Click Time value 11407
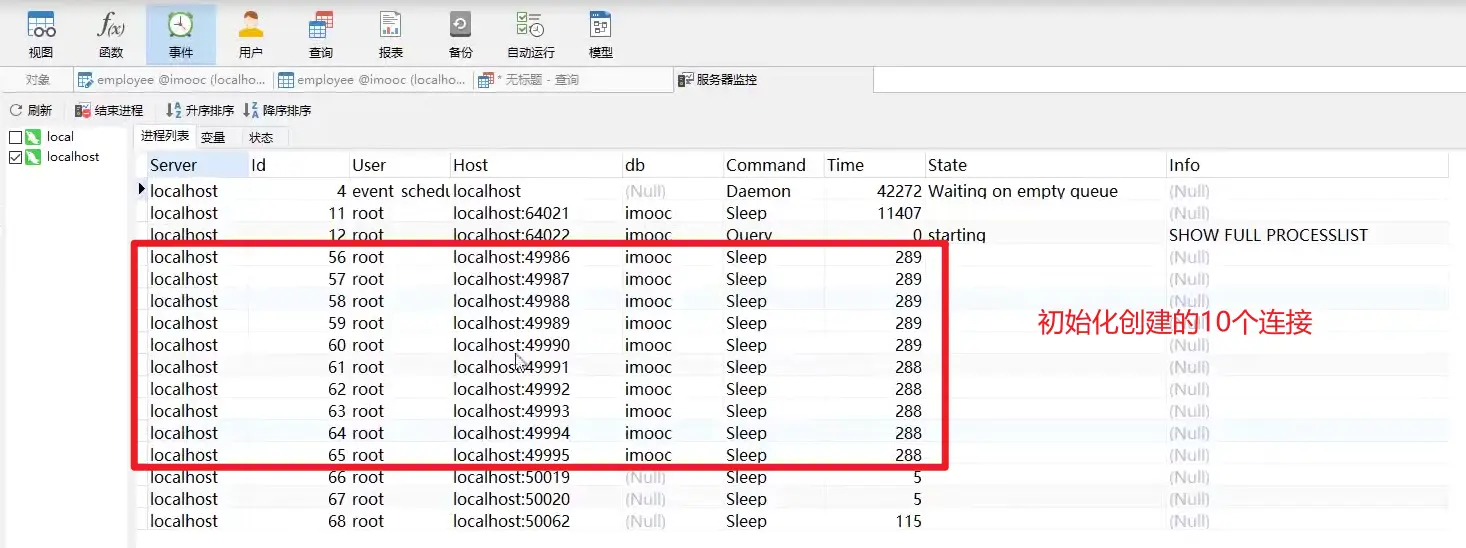The width and height of the screenshot is (1466, 548). click(899, 213)
